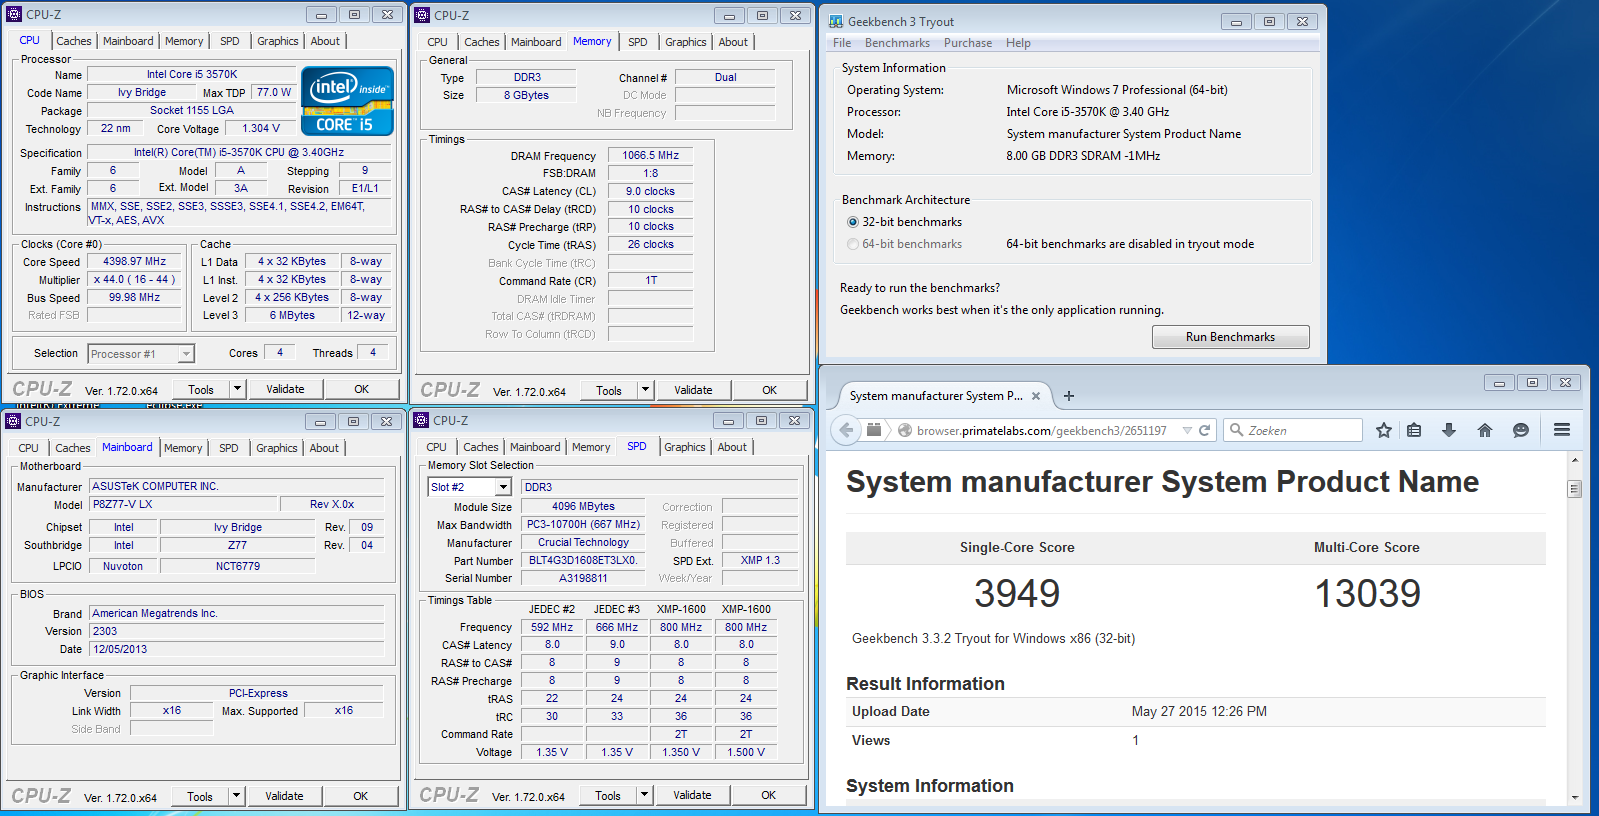
Task: Open the downloads arrow icon in browser
Action: 1449,430
